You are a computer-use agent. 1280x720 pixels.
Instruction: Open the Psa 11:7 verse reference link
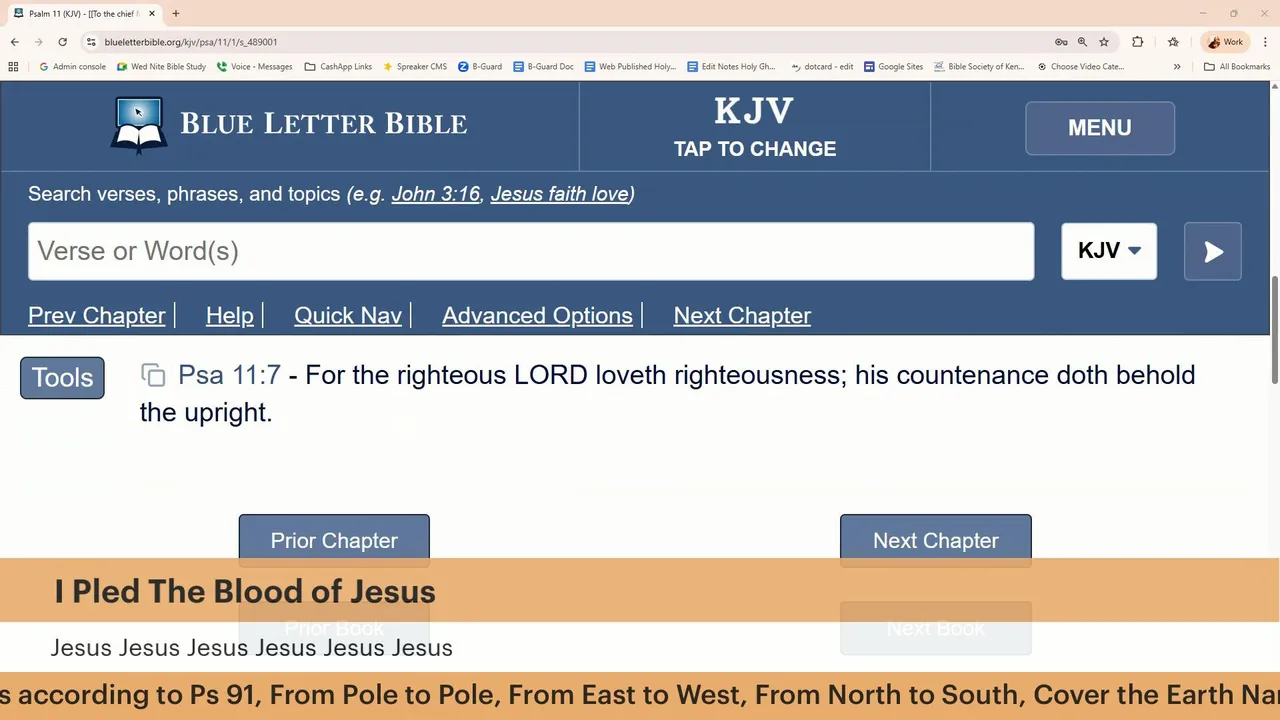tap(229, 375)
